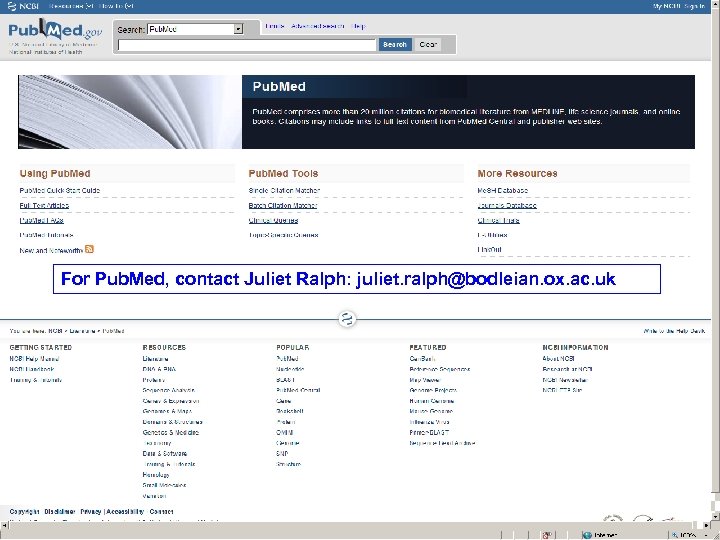Open the Human Genome link under Featured
This screenshot has width=720, height=540.
pyautogui.click(x=431, y=401)
